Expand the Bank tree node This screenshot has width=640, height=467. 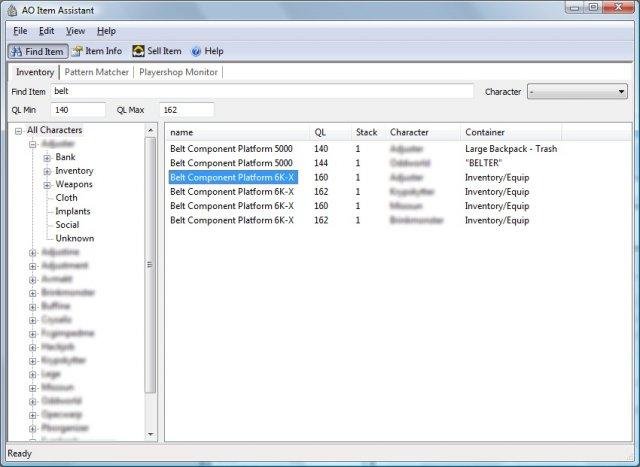coord(47,158)
